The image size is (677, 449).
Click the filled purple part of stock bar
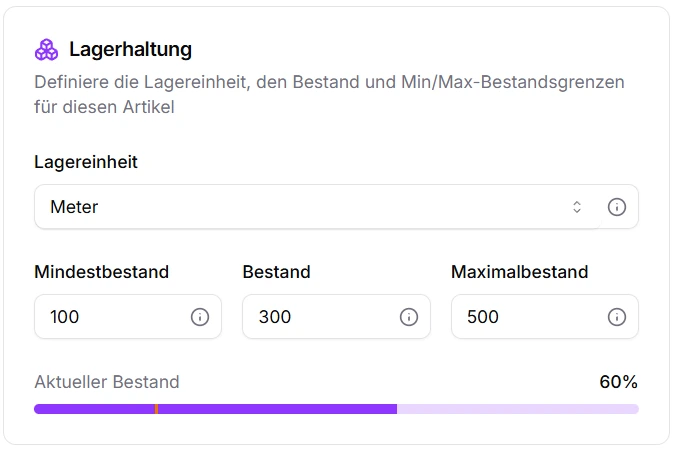[280, 409]
